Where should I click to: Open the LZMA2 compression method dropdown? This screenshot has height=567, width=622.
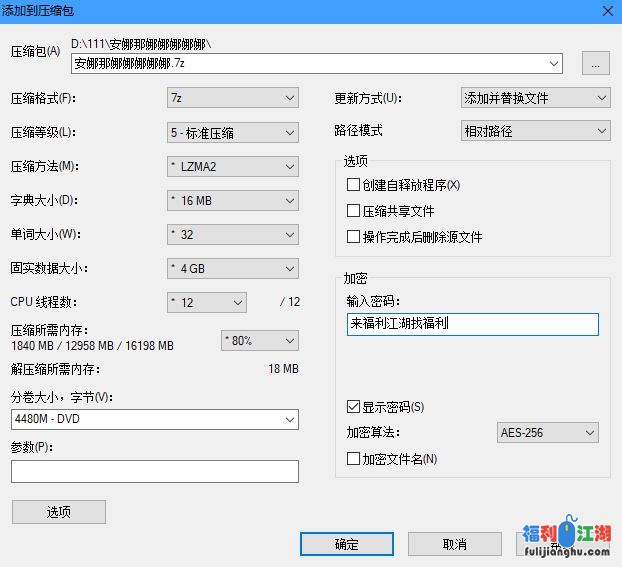click(x=232, y=166)
